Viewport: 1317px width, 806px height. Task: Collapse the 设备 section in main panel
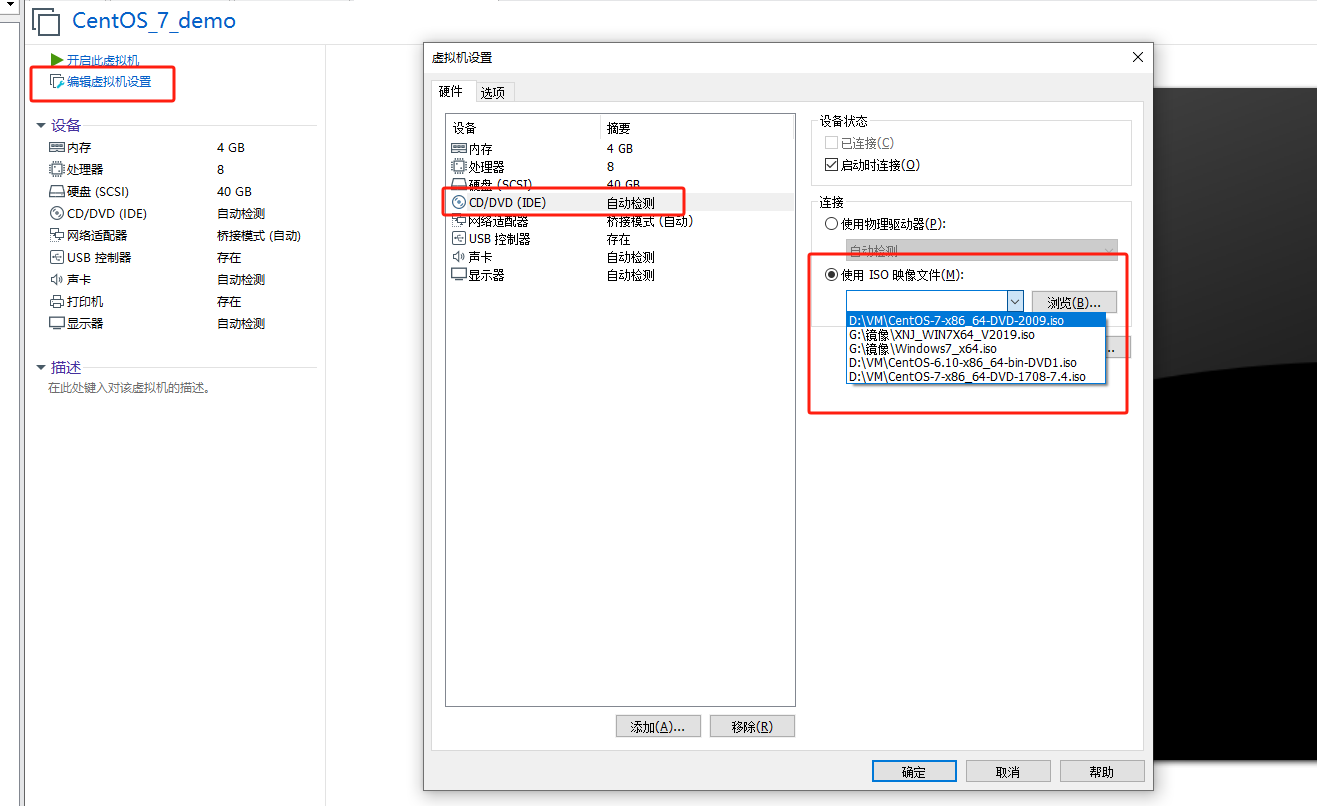pyautogui.click(x=41, y=126)
